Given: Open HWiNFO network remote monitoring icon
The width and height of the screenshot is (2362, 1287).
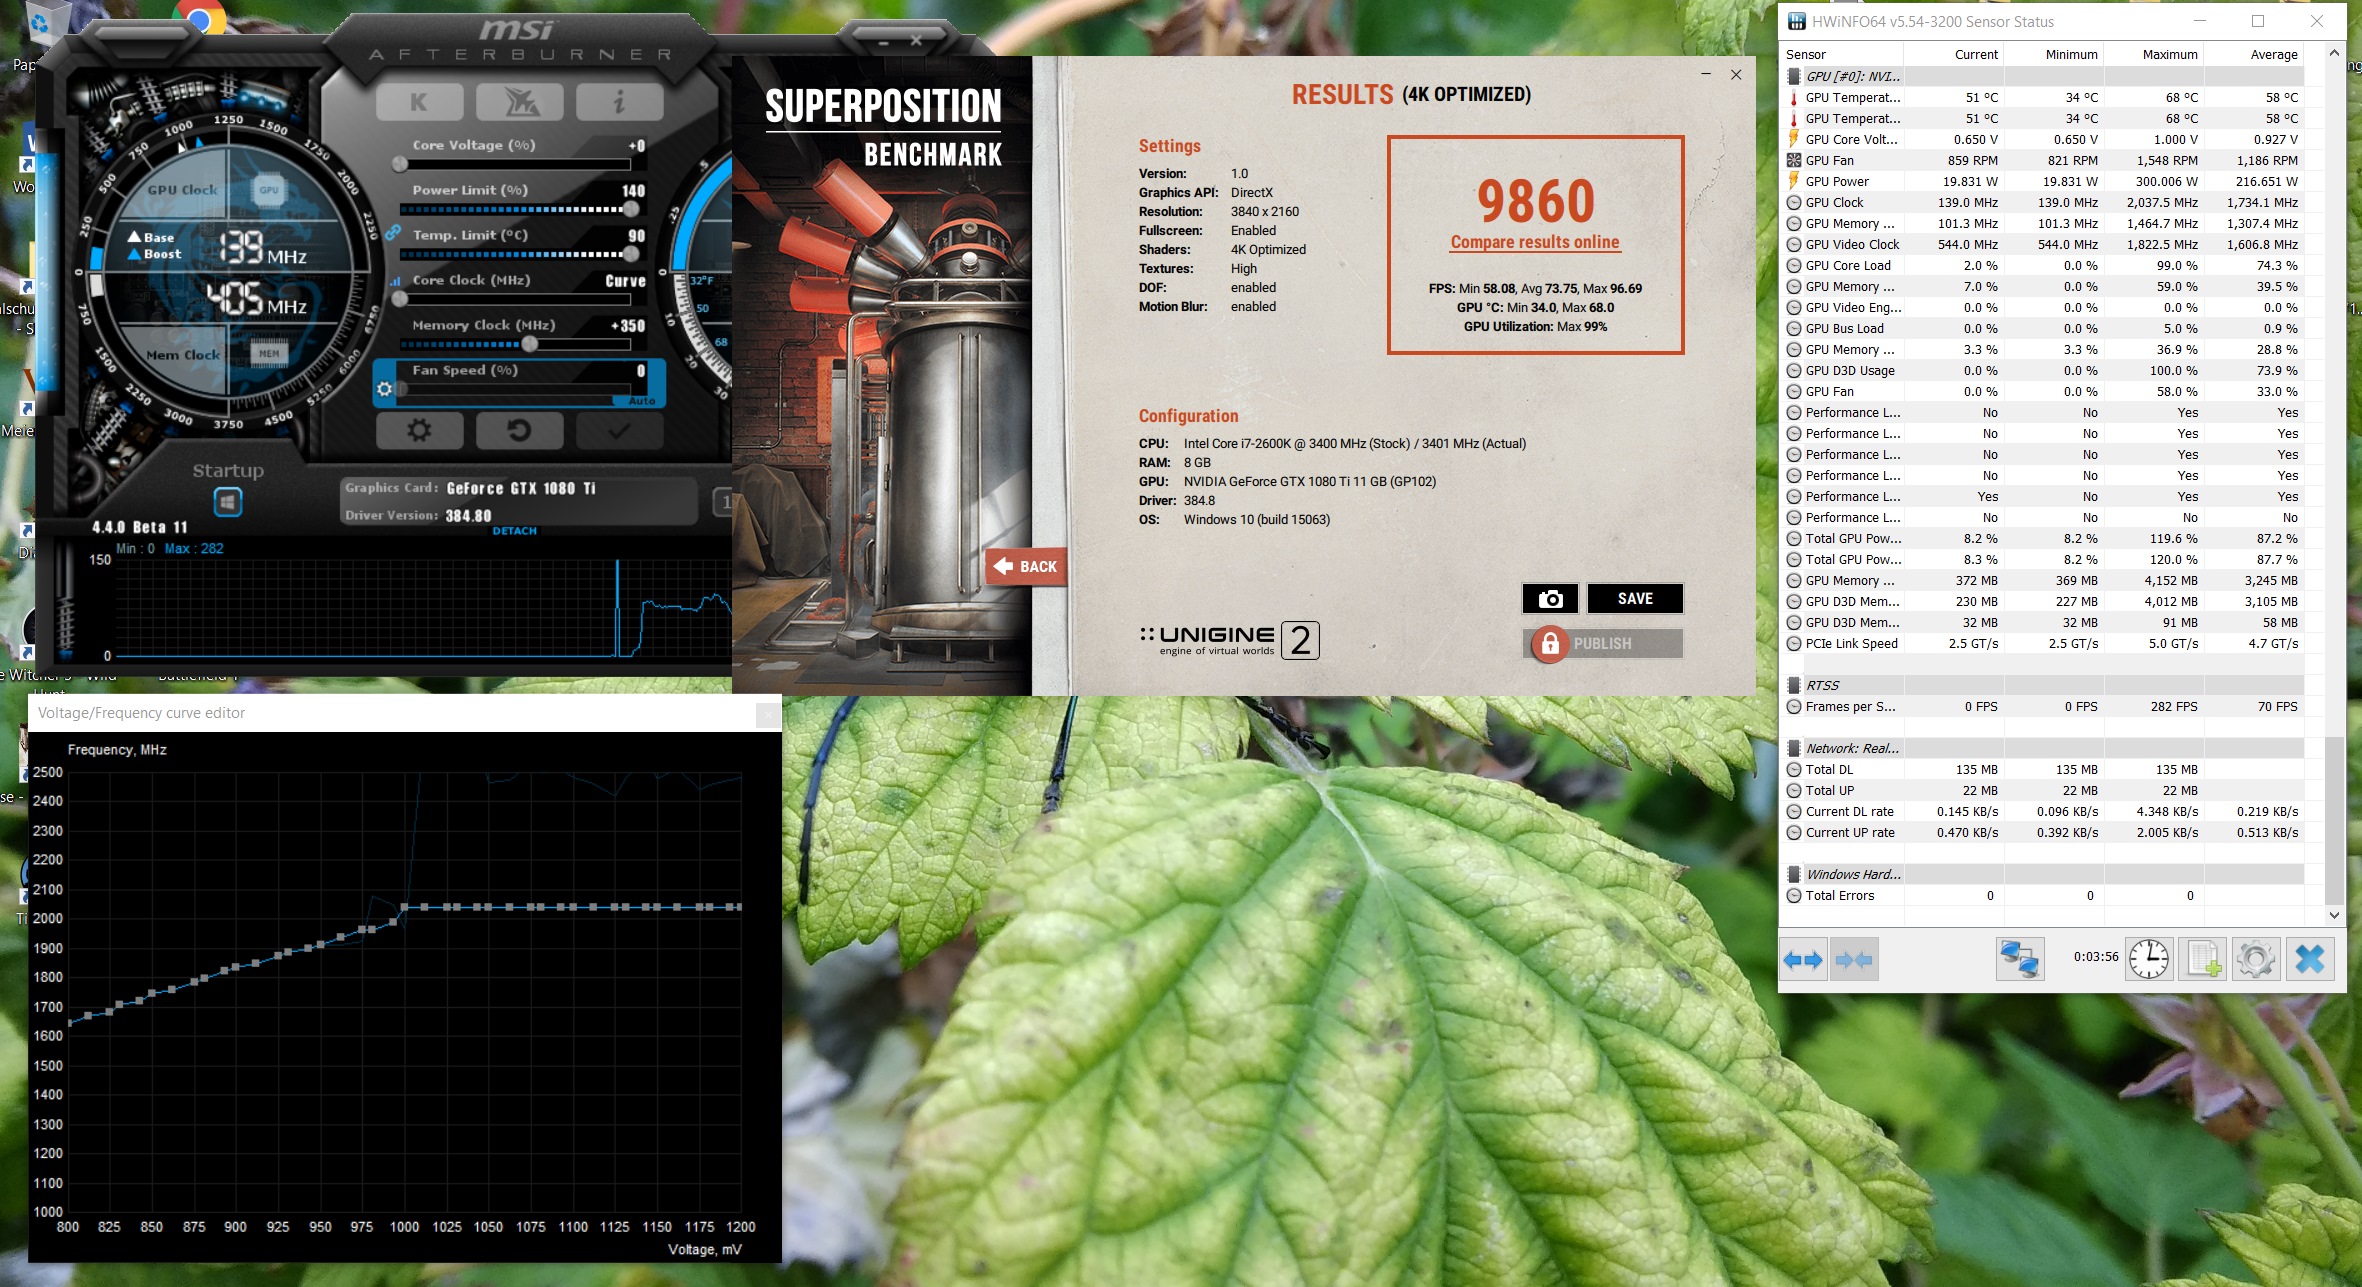Looking at the screenshot, I should [x=2019, y=960].
